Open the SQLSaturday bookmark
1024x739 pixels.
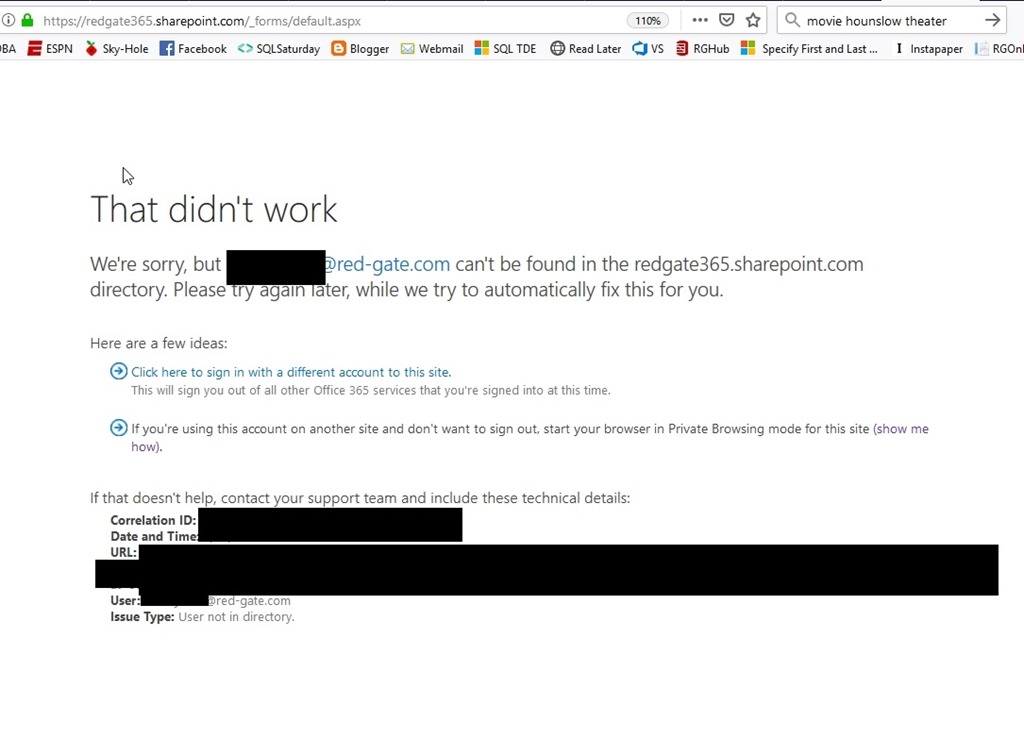279,48
